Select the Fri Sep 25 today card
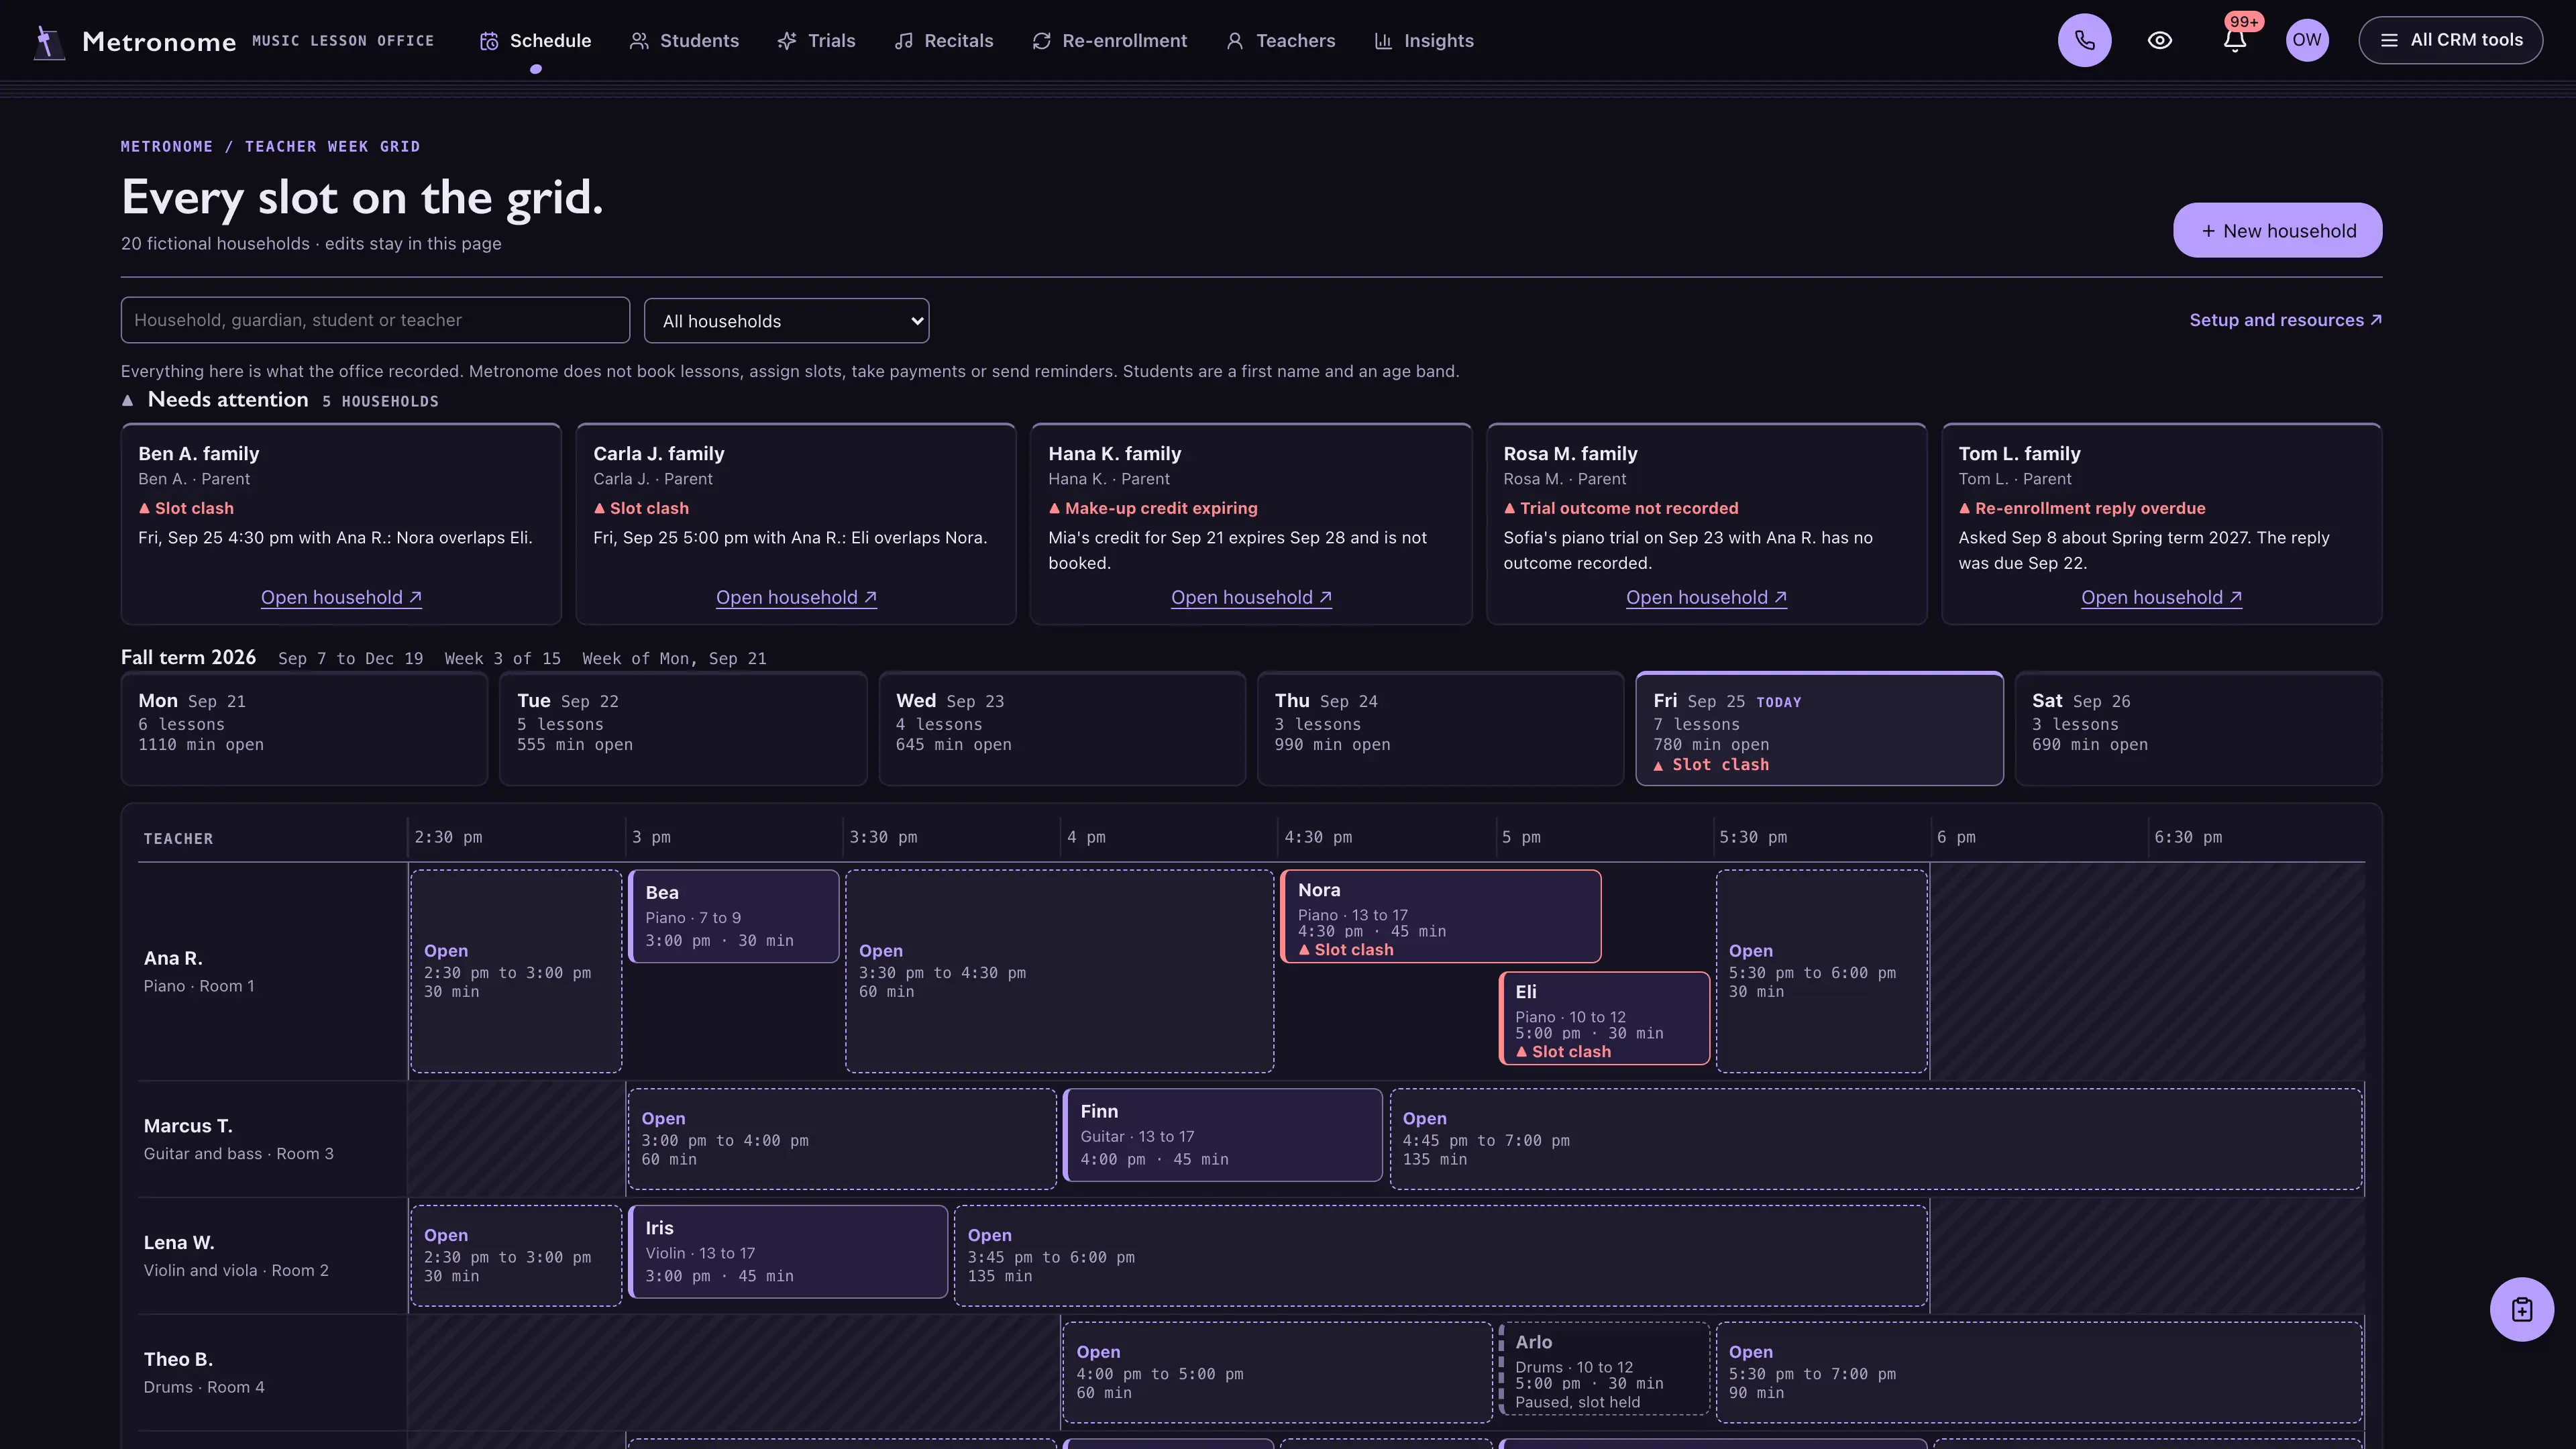 click(x=1819, y=729)
